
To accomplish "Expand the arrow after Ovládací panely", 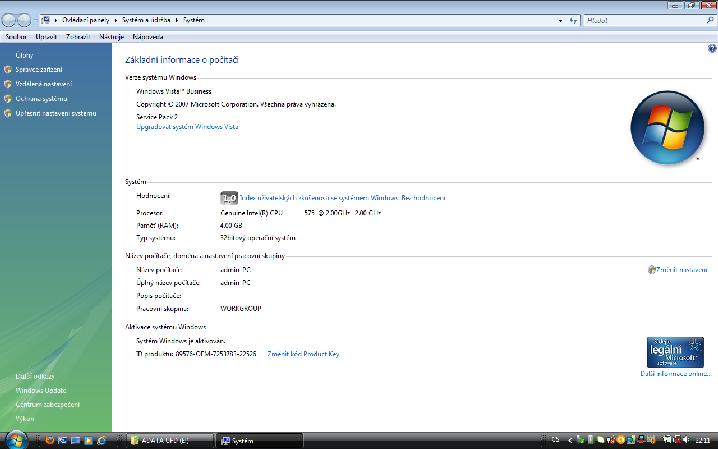I will 116,20.
